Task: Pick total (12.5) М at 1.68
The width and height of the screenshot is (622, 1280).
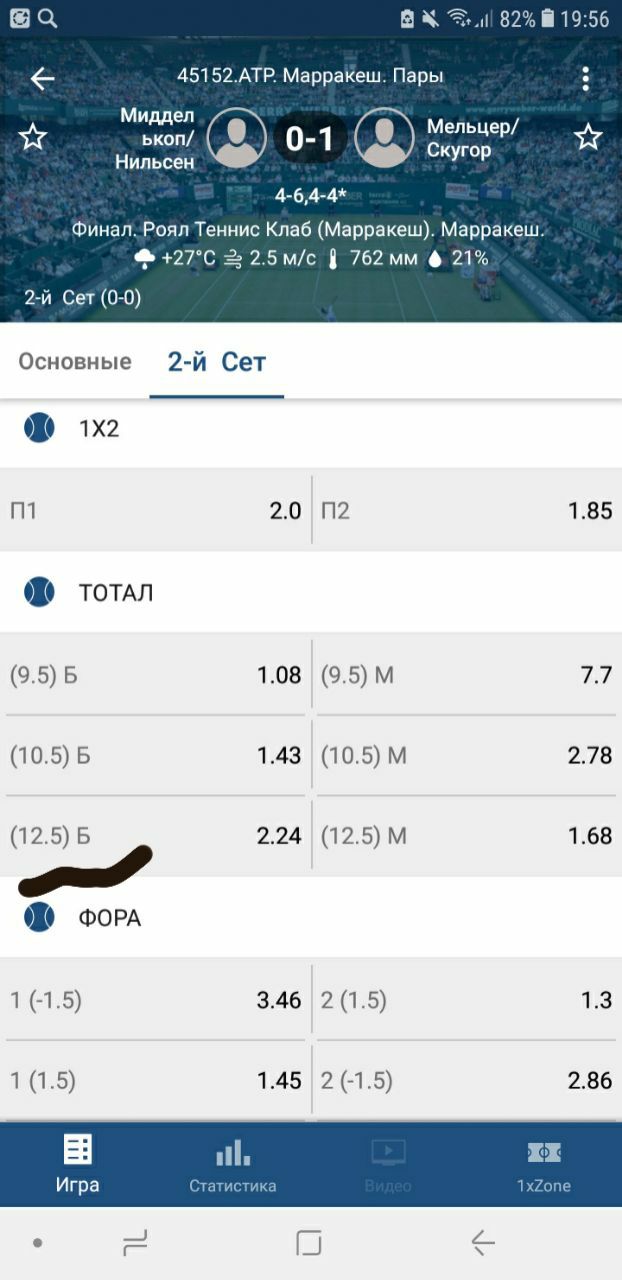Action: (466, 835)
